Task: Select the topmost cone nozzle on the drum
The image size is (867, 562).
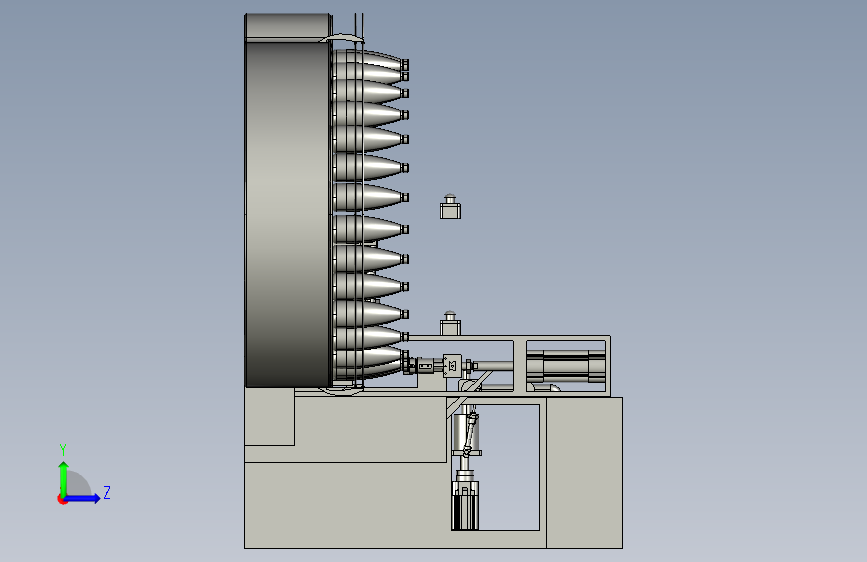Action: [x=370, y=61]
